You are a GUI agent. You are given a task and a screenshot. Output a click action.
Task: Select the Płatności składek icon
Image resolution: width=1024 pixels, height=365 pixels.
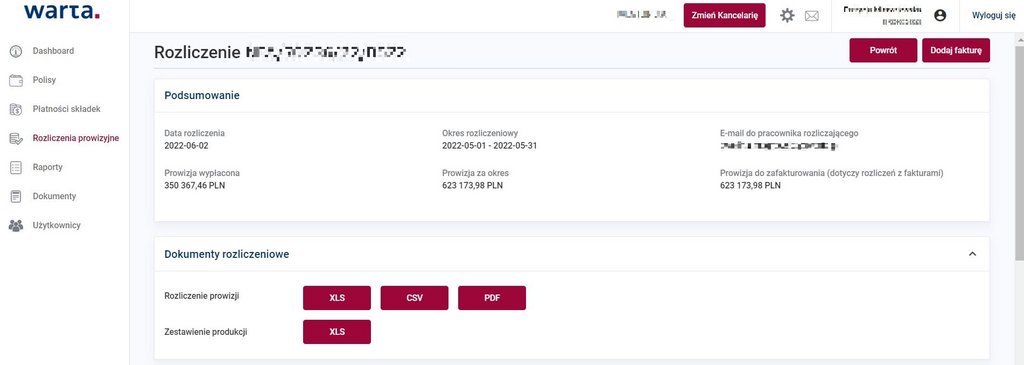tap(16, 109)
